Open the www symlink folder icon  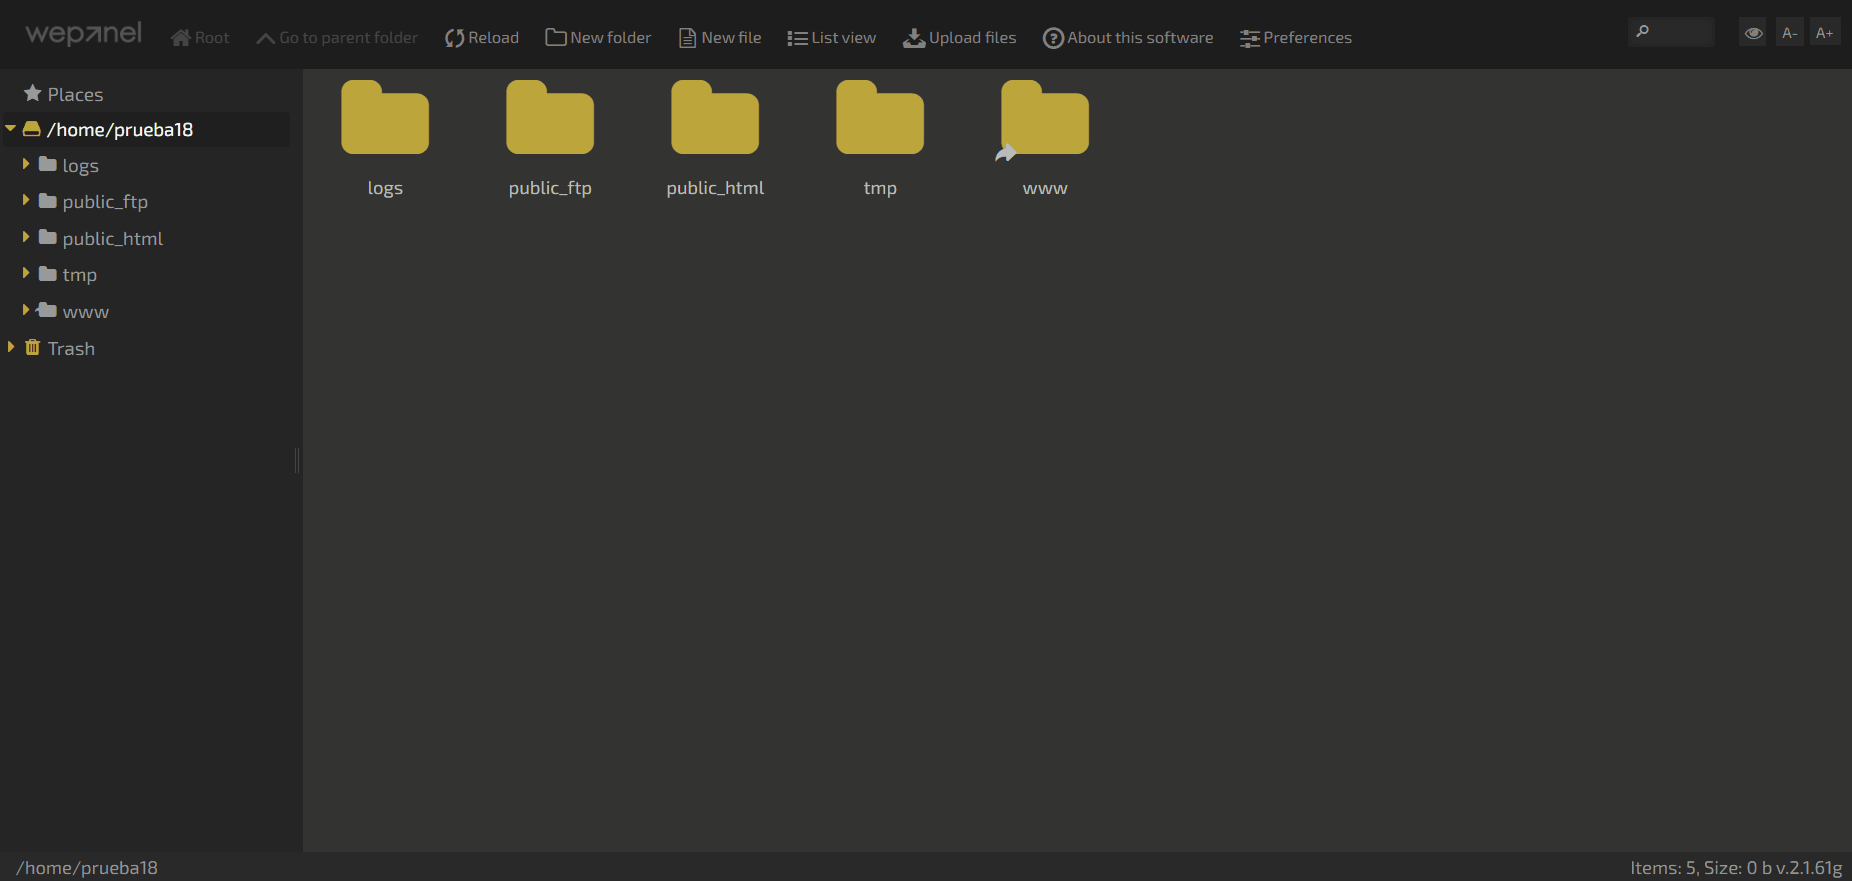click(1044, 120)
